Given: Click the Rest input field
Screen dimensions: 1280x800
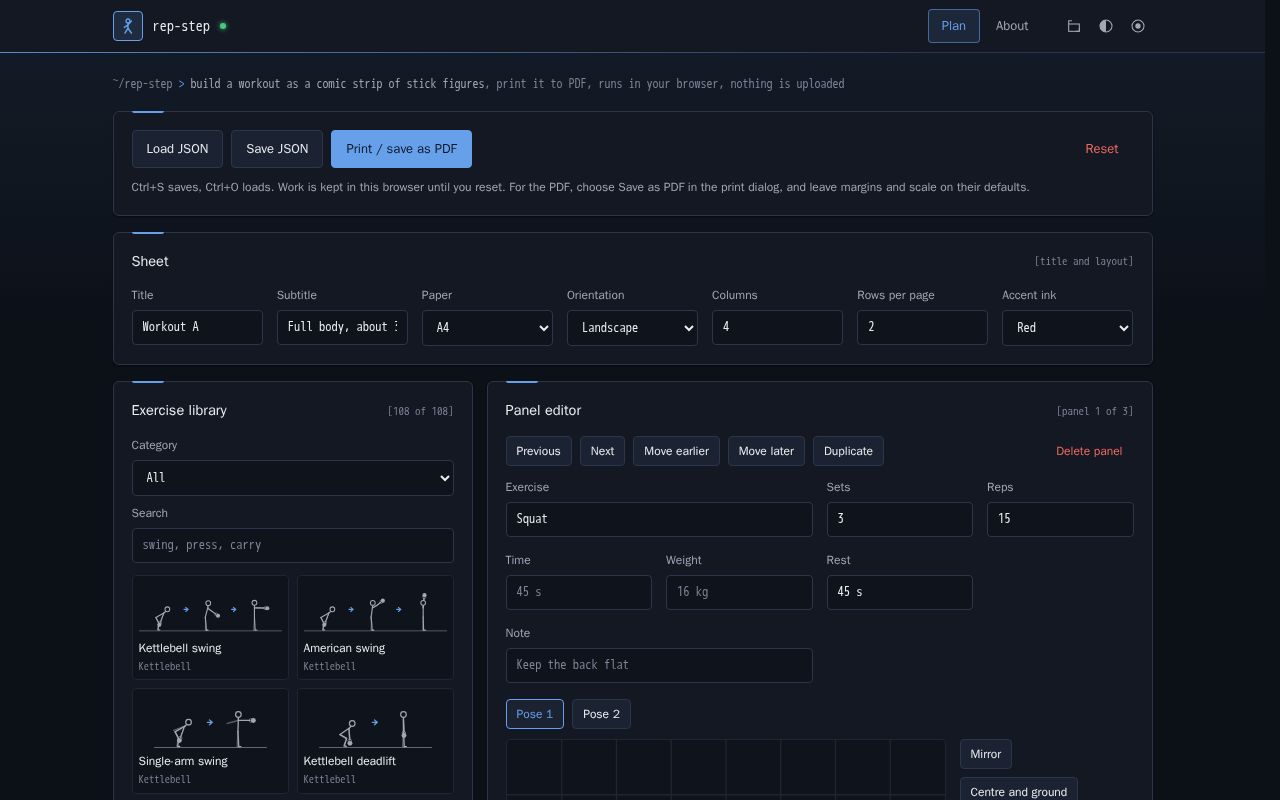Looking at the screenshot, I should point(900,592).
